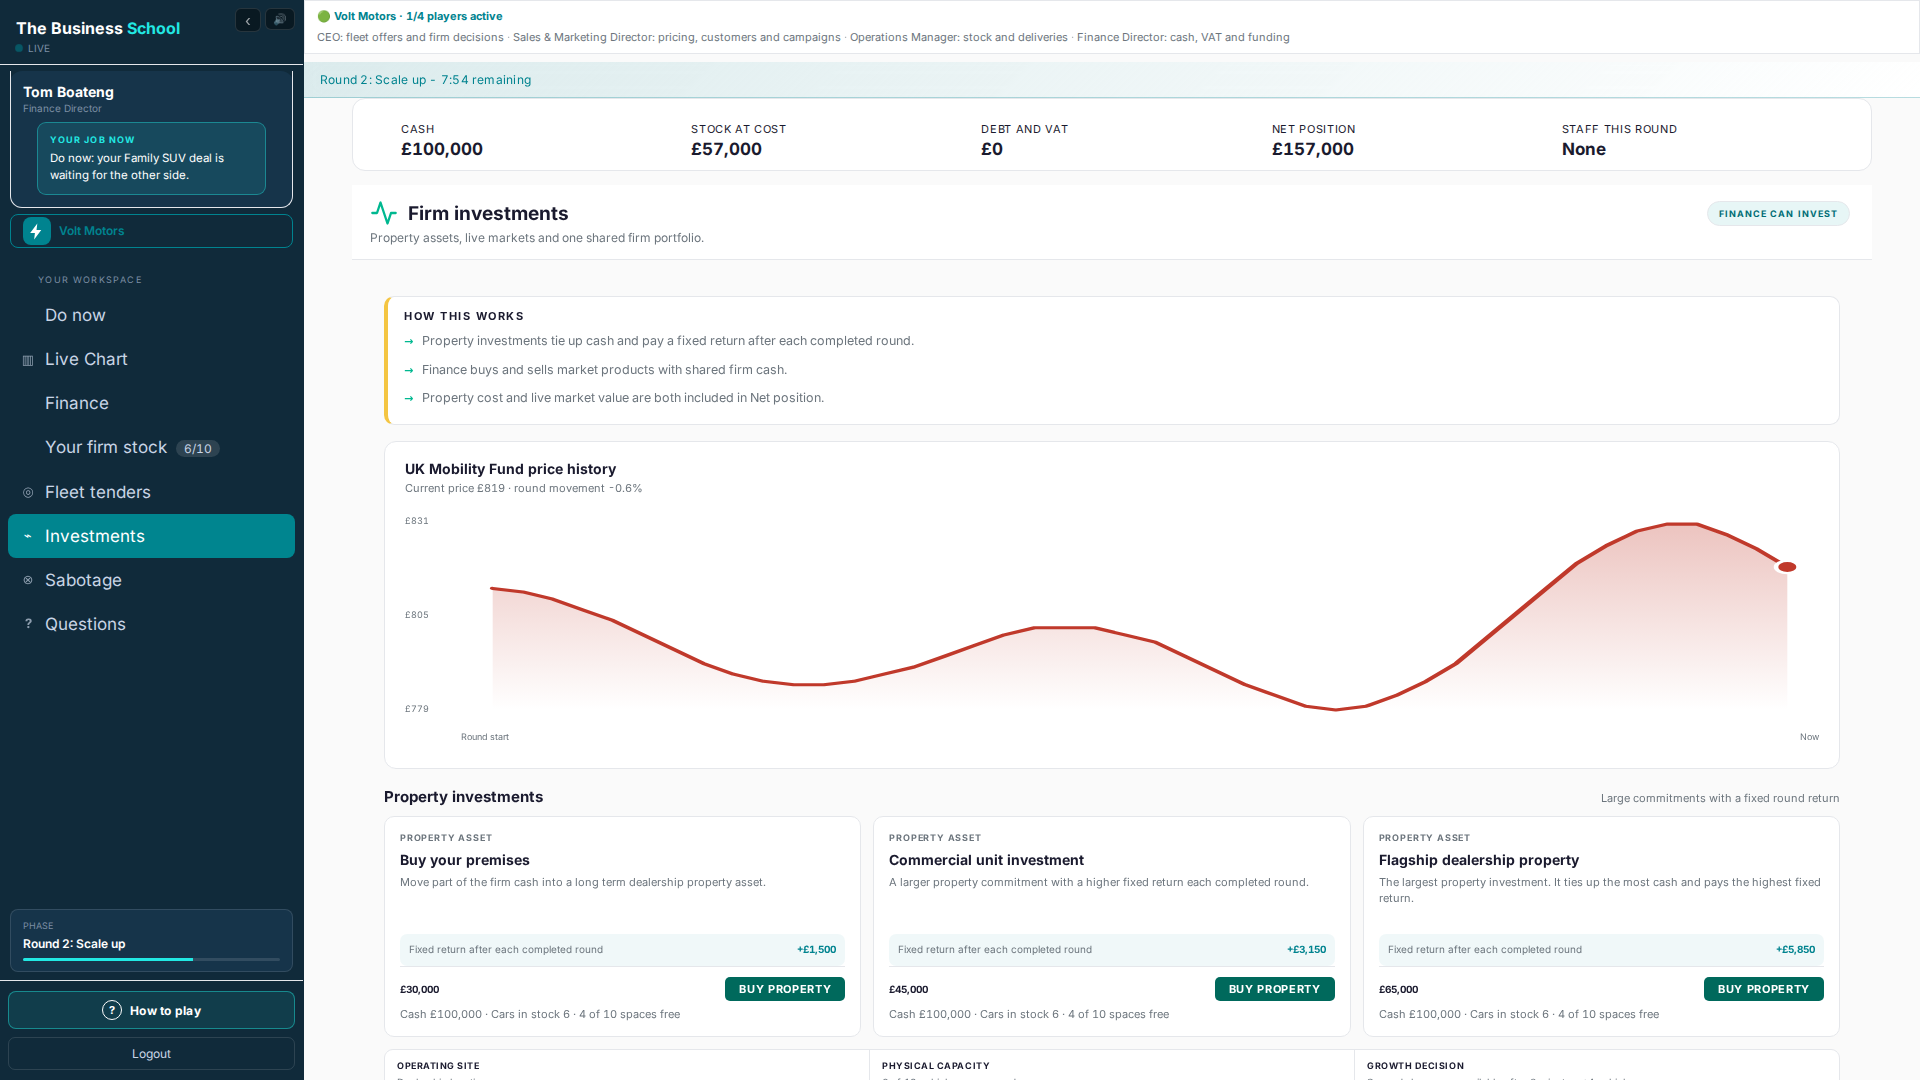Select the Investments sidebar item
The width and height of the screenshot is (1920, 1080).
tap(151, 536)
